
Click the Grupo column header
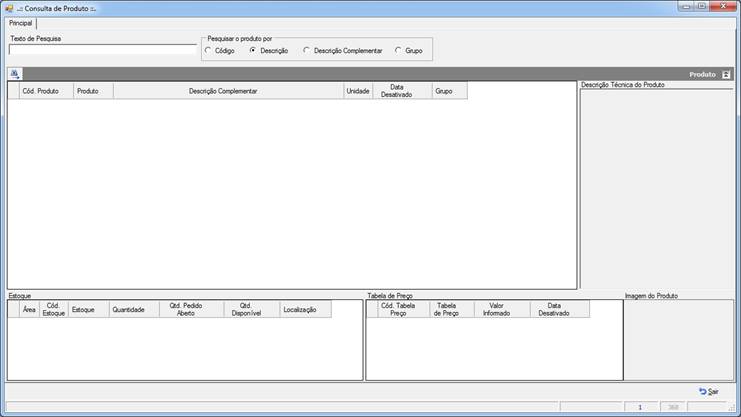pyautogui.click(x=449, y=91)
